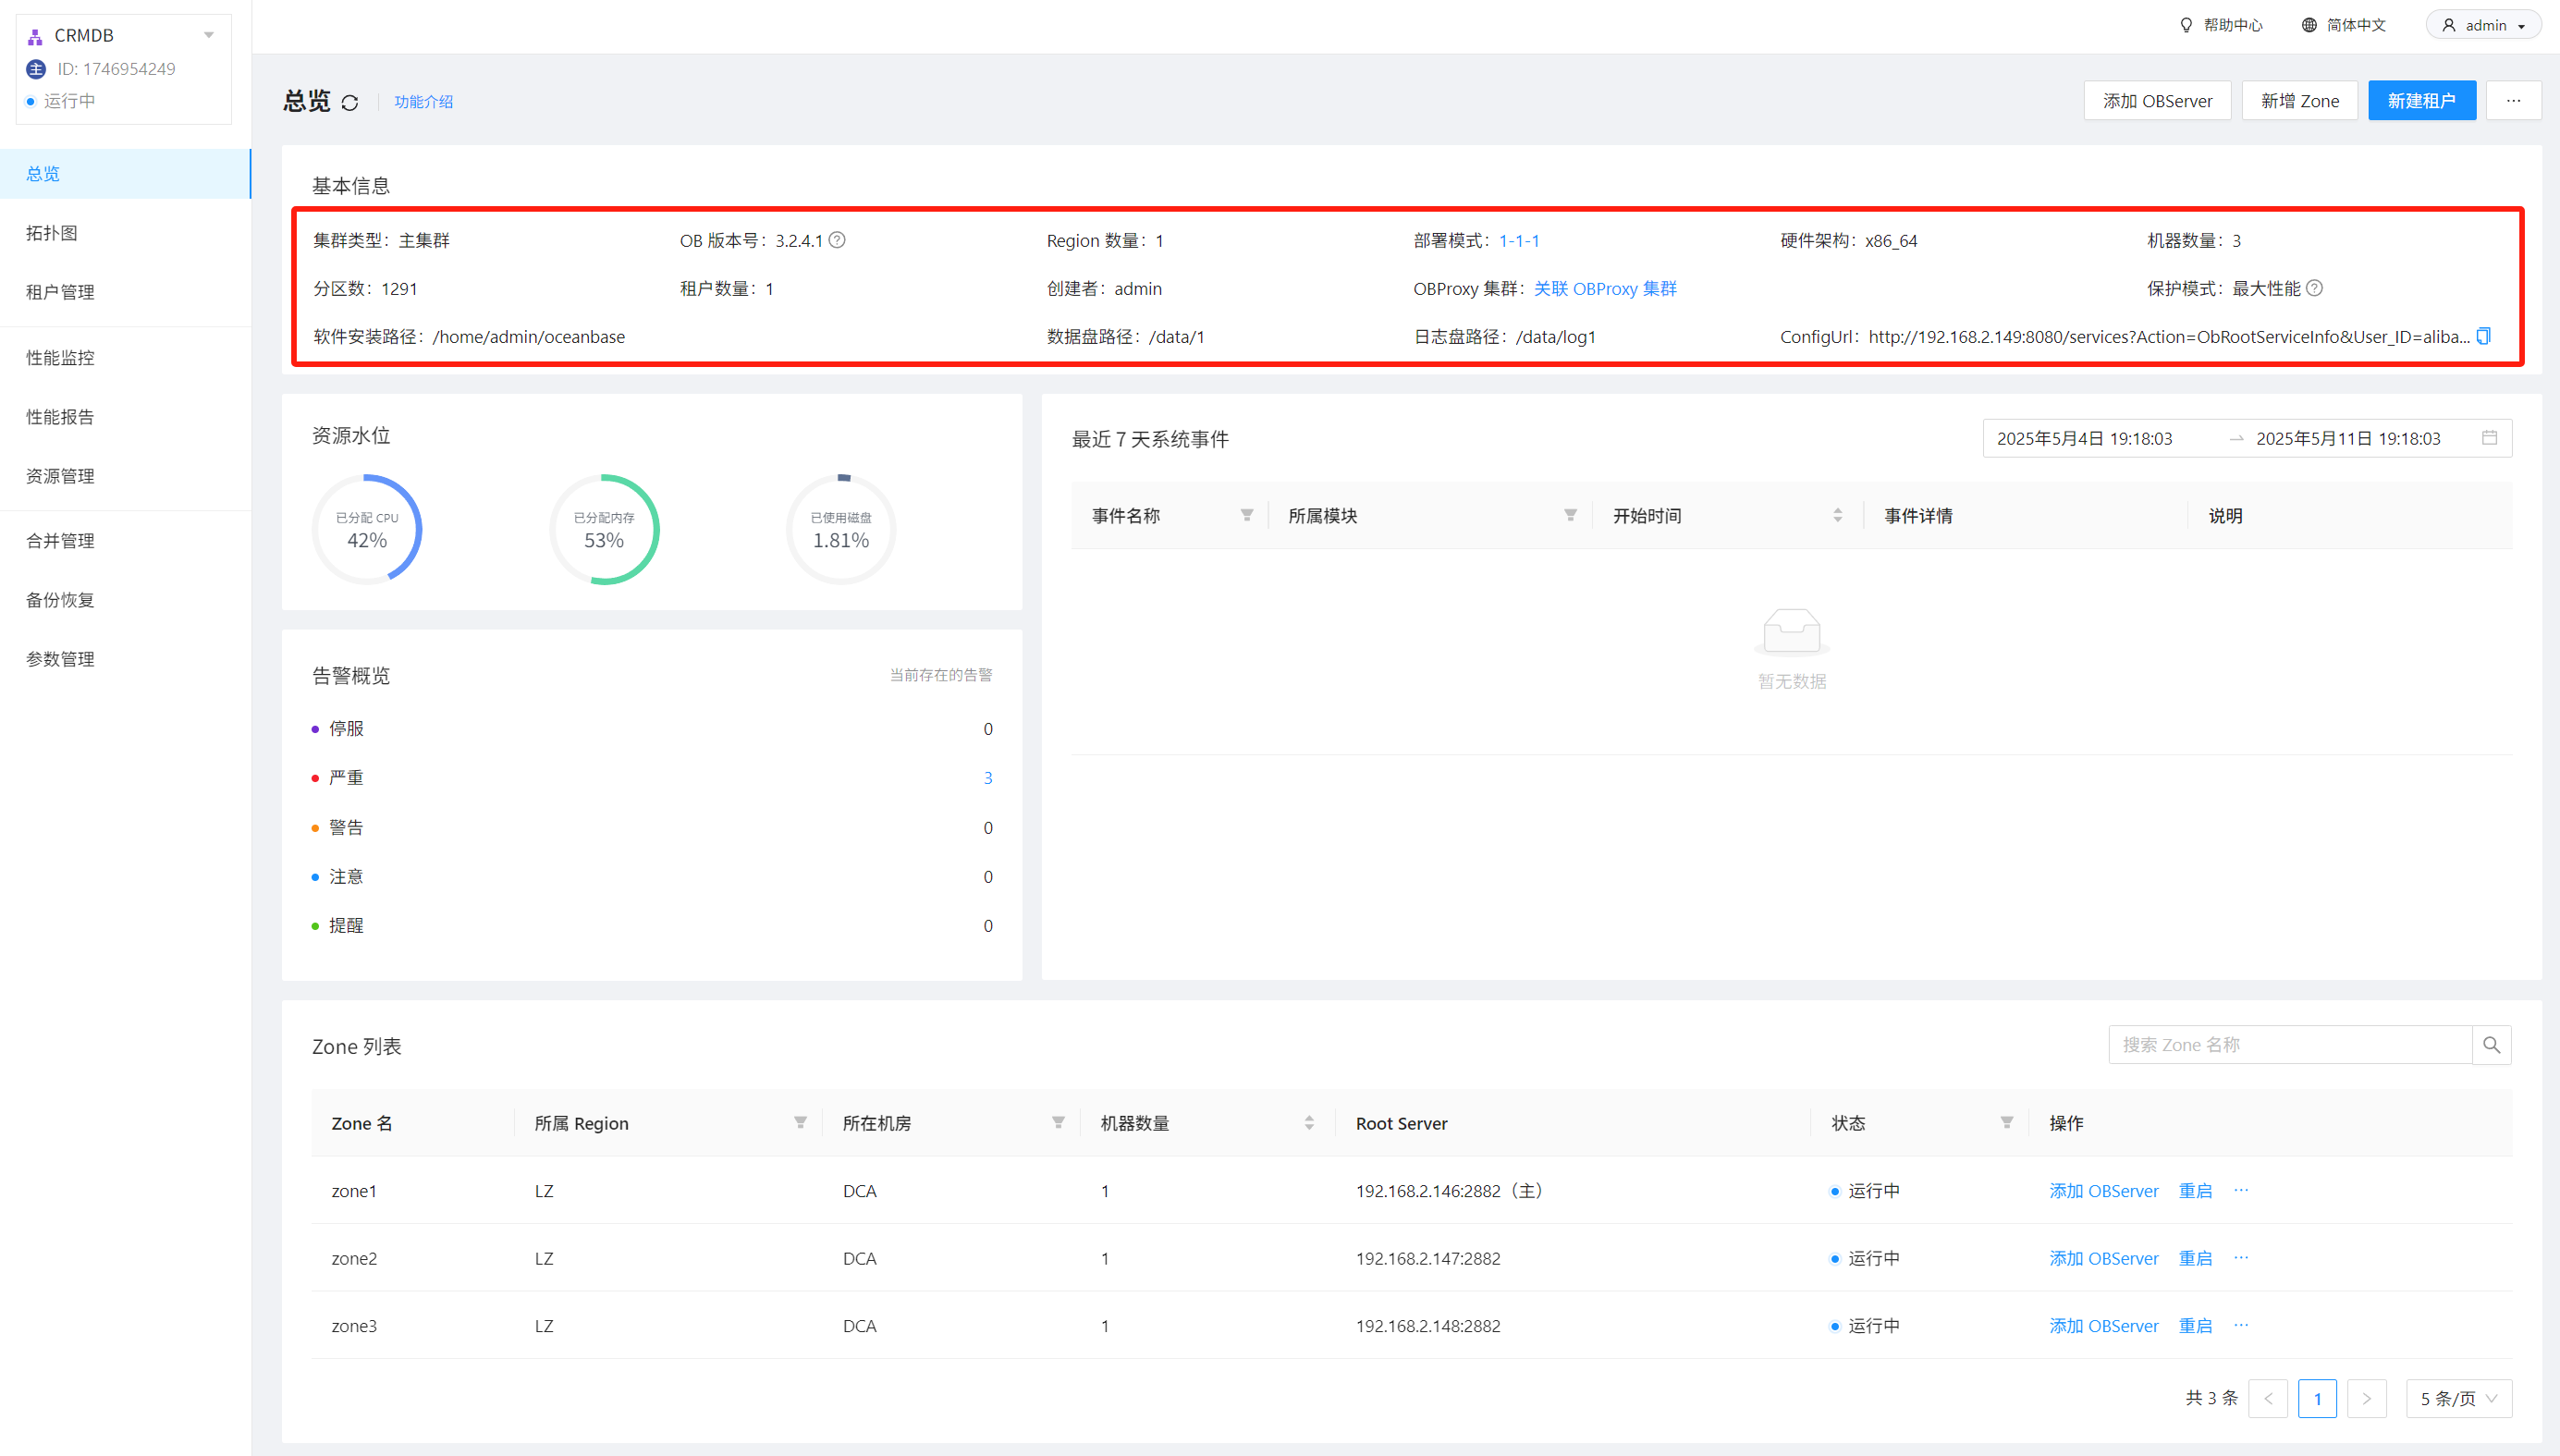This screenshot has width=2560, height=1456.
Task: Click the 简体中文 language globe
Action: (x=2309, y=24)
